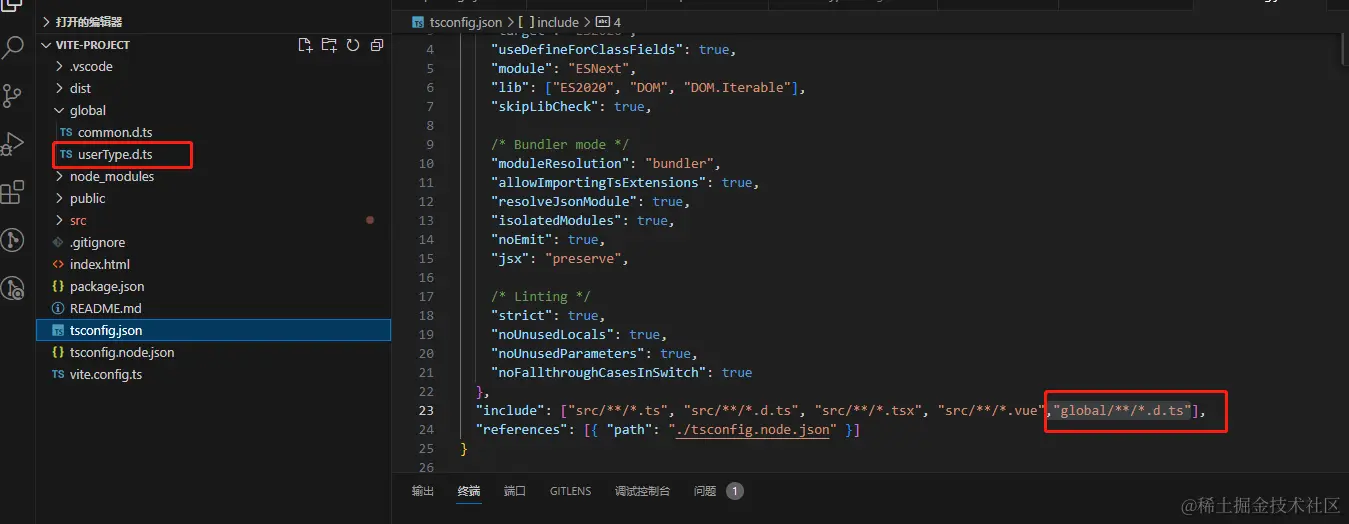Open vite.config.ts file
This screenshot has width=1349, height=524.
[x=106, y=375]
